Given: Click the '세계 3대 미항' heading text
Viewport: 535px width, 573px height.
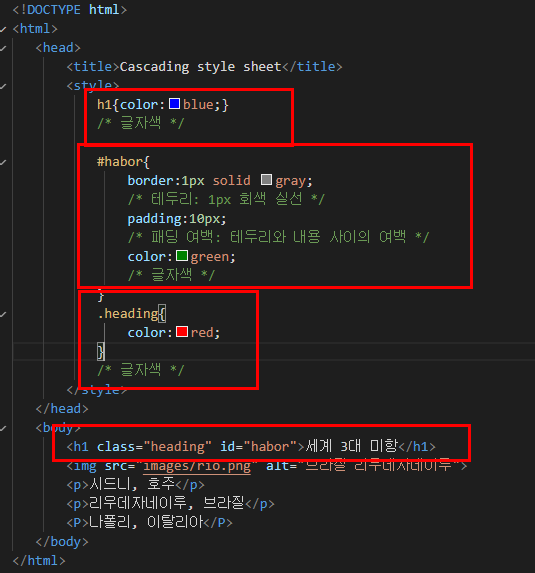Looking at the screenshot, I should (351, 446).
